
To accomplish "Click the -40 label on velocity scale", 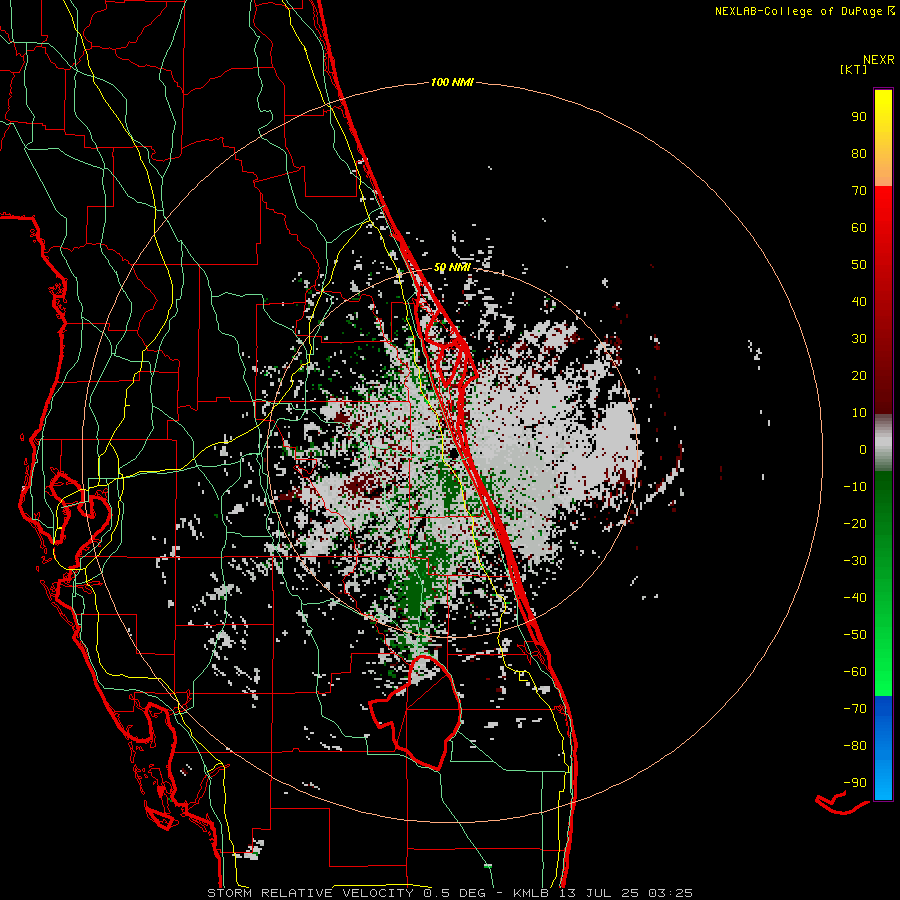I will pos(855,598).
